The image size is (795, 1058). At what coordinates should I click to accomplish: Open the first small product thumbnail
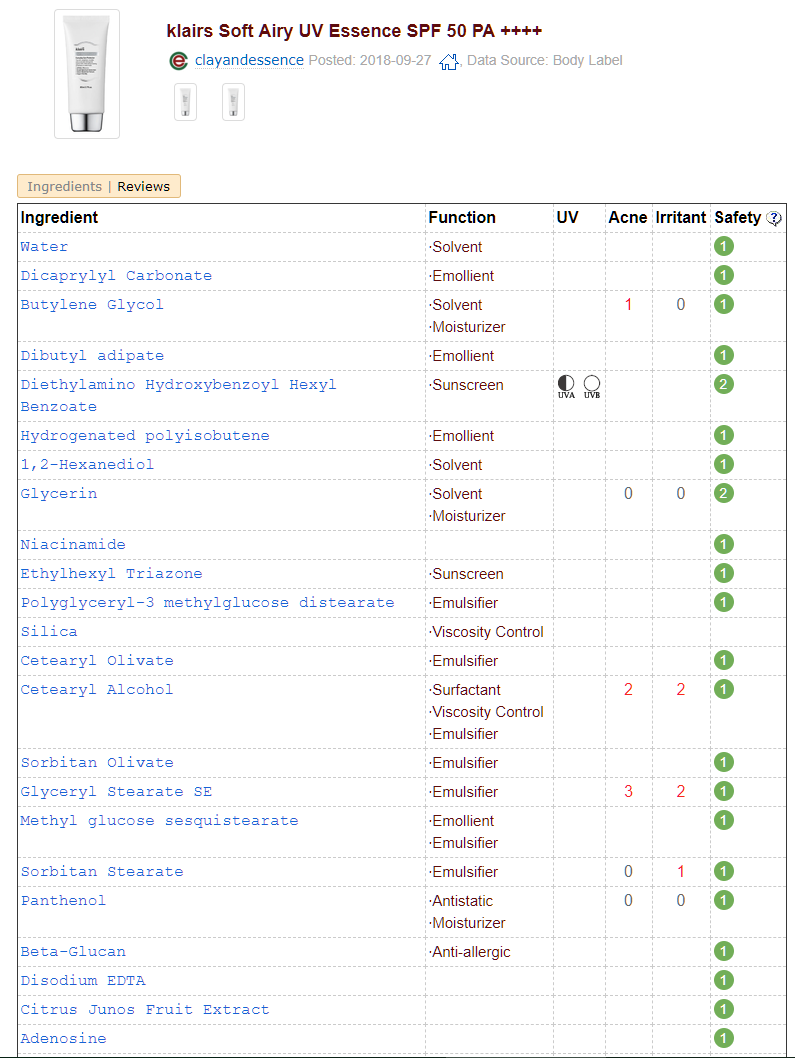click(186, 103)
